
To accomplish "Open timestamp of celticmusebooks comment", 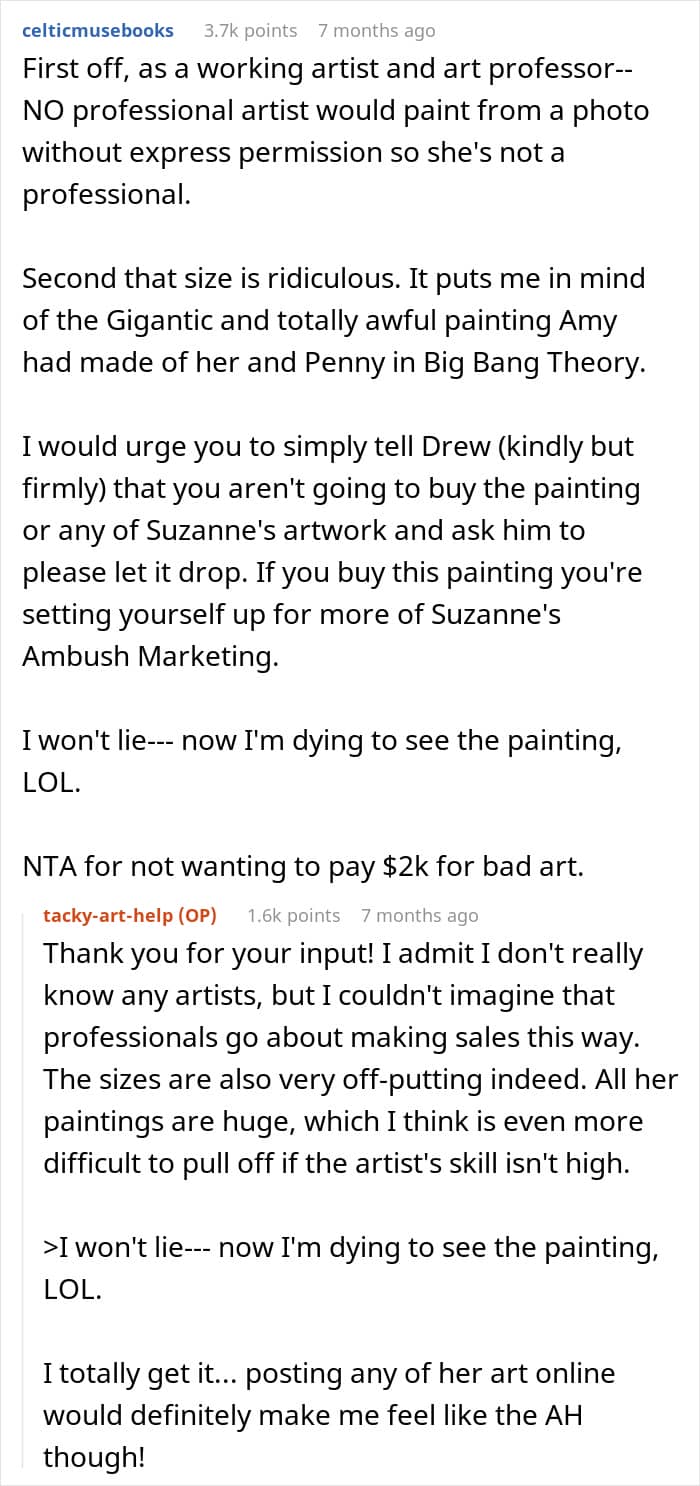I will point(376,30).
